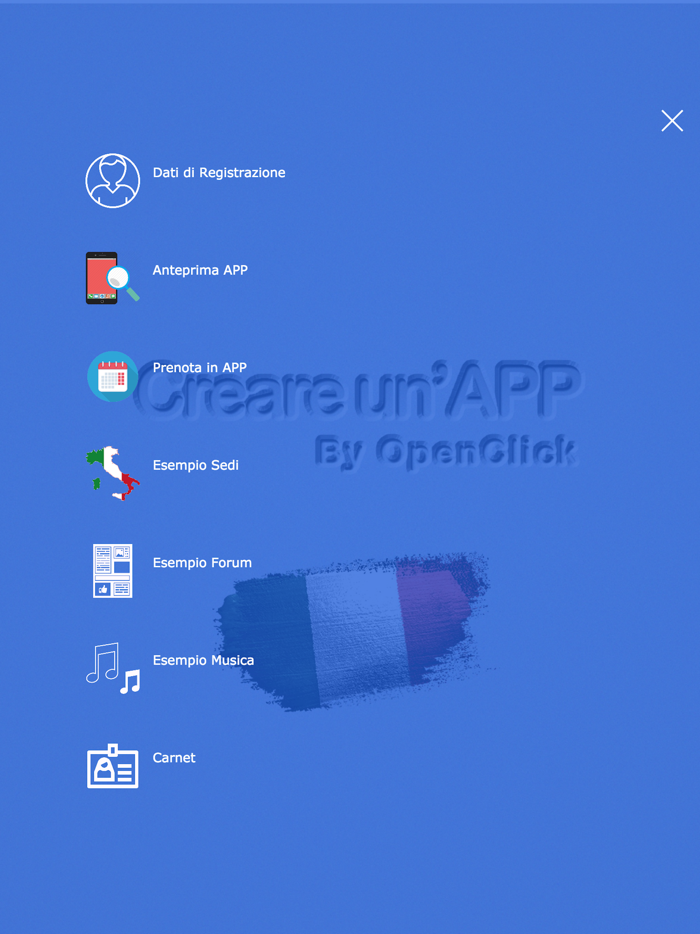Click the user profile icon for Dati di Registrazione
Screen dimensions: 700x934
(x=113, y=180)
